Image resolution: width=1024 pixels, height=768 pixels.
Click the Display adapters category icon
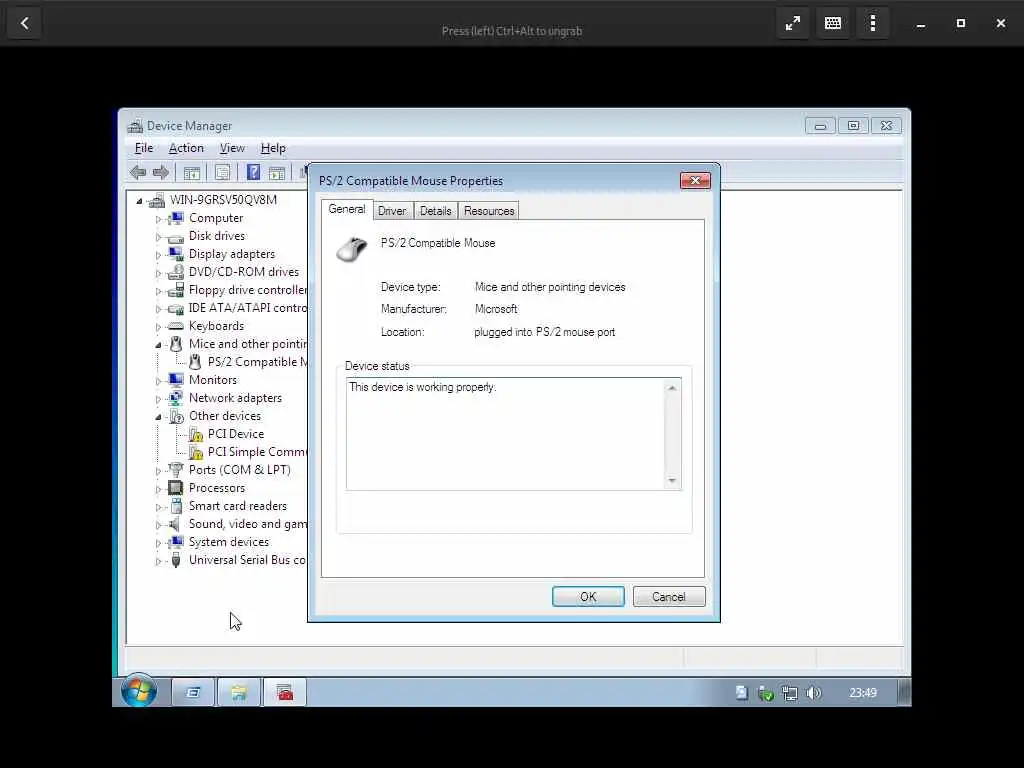176,254
